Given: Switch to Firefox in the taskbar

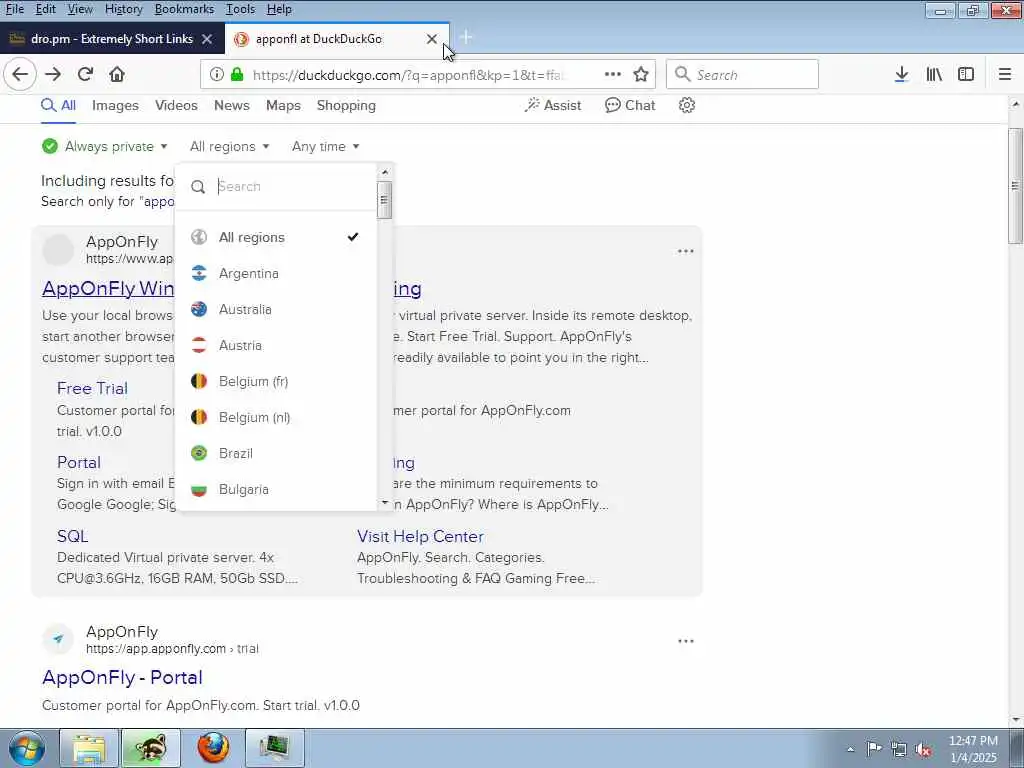Looking at the screenshot, I should [214, 748].
